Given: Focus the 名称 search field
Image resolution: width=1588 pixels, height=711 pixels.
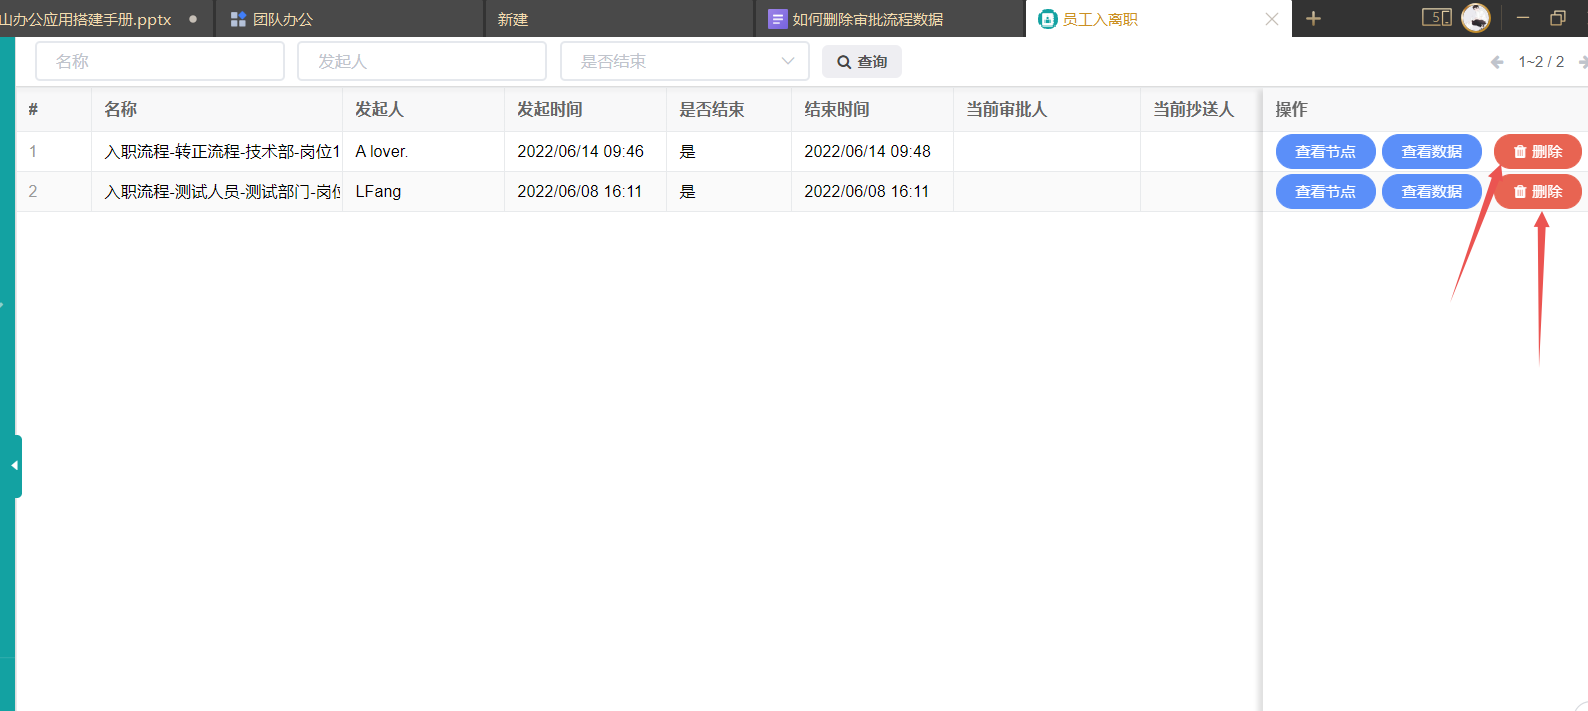Looking at the screenshot, I should (160, 61).
